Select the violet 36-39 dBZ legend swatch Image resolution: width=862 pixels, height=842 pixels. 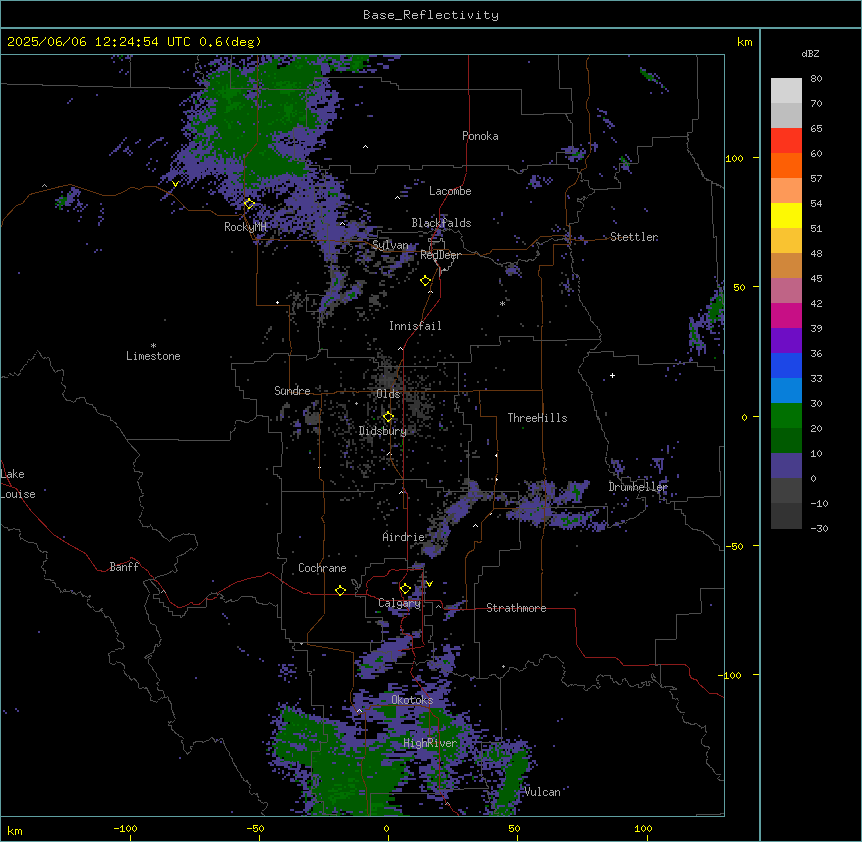tap(786, 341)
